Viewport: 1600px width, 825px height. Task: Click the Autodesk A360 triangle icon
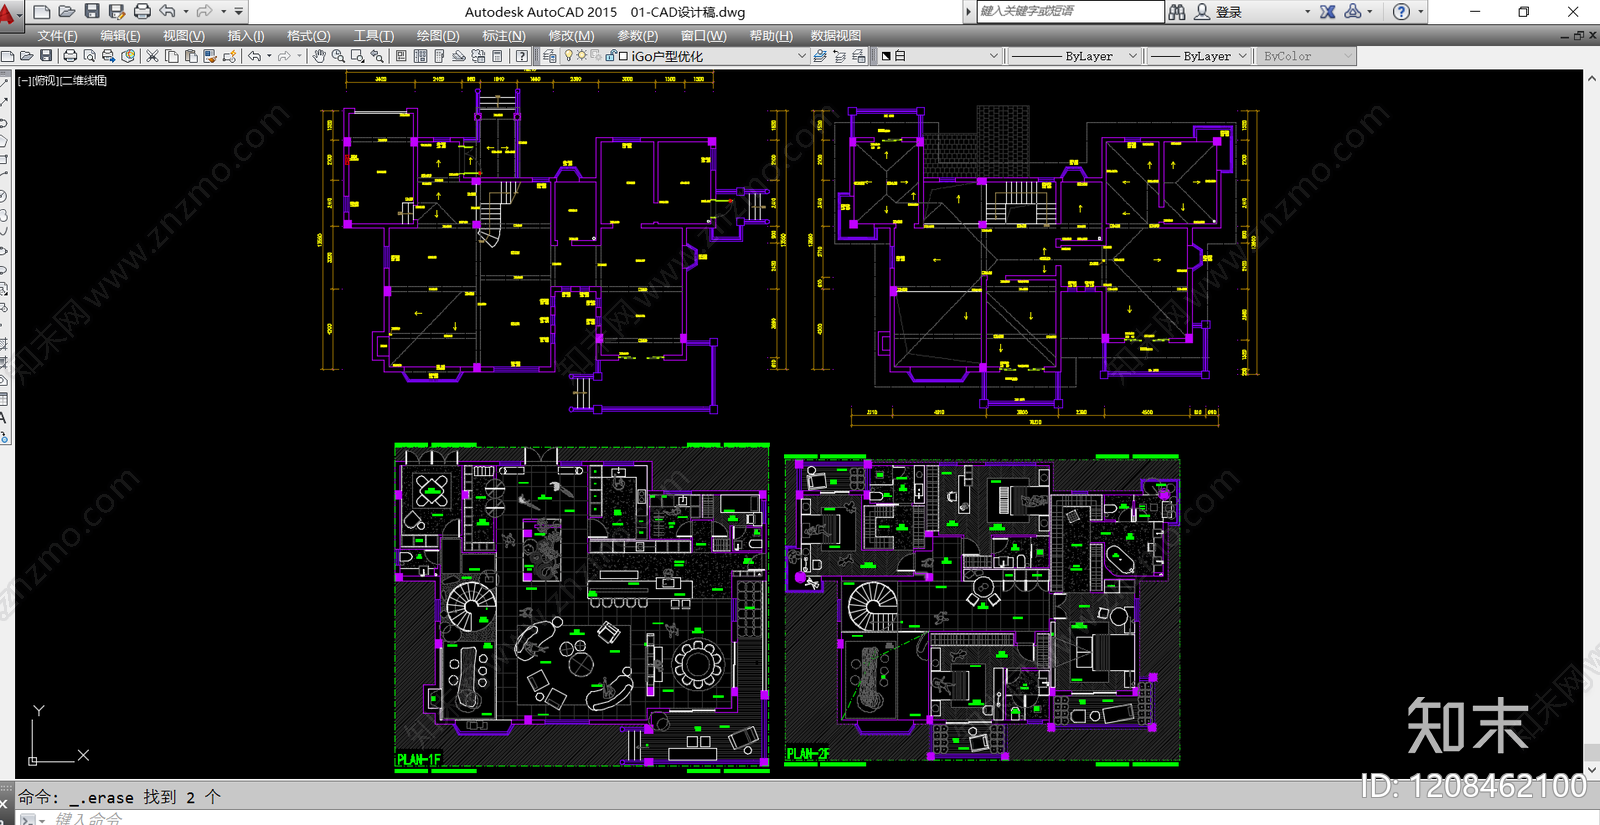1353,12
